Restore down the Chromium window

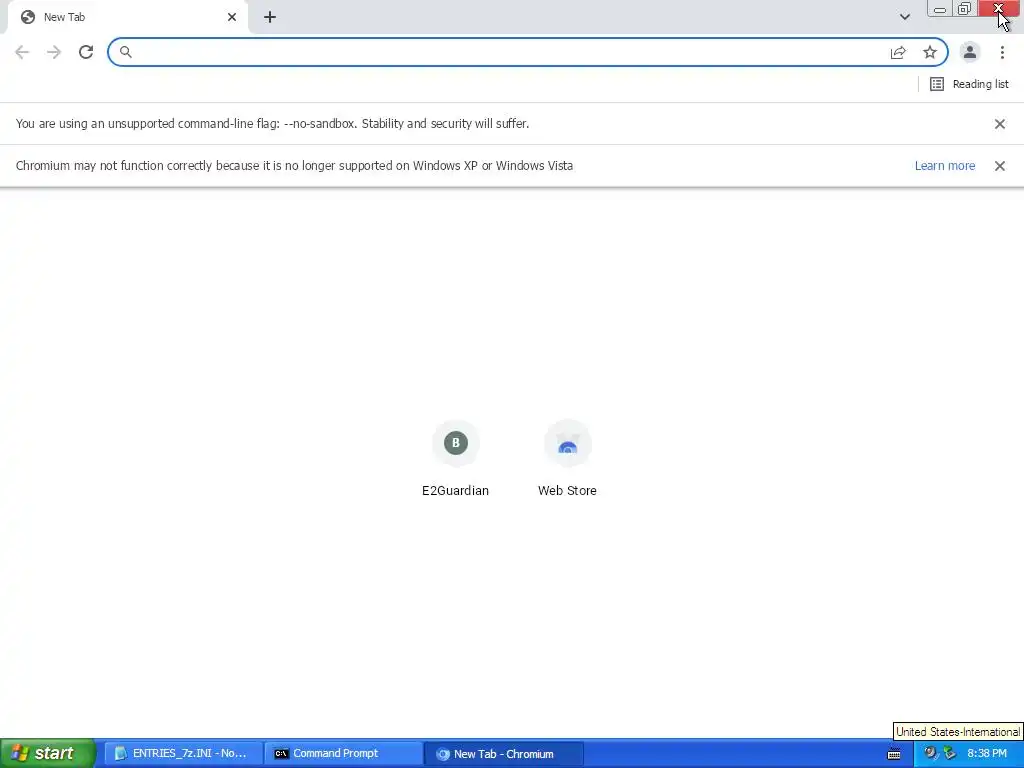tap(964, 9)
